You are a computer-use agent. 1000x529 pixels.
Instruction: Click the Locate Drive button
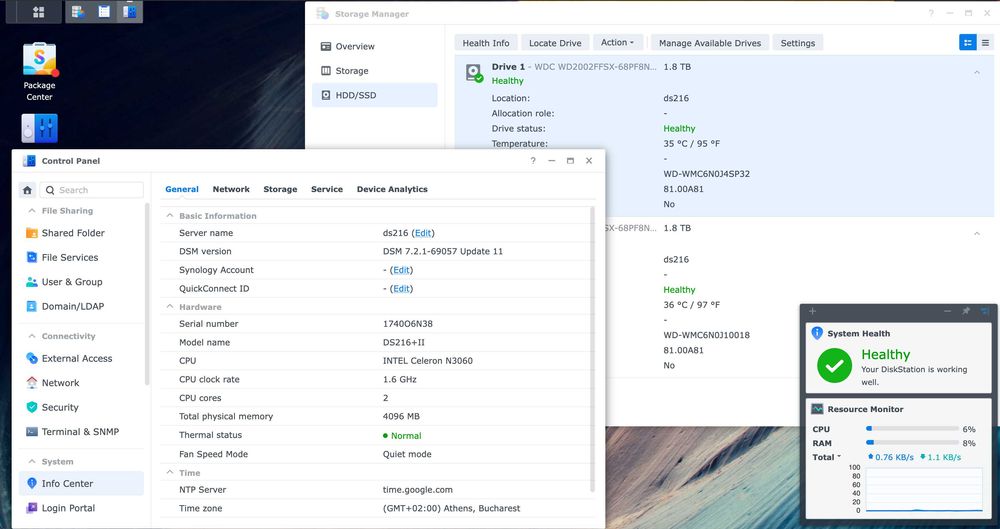click(x=555, y=43)
